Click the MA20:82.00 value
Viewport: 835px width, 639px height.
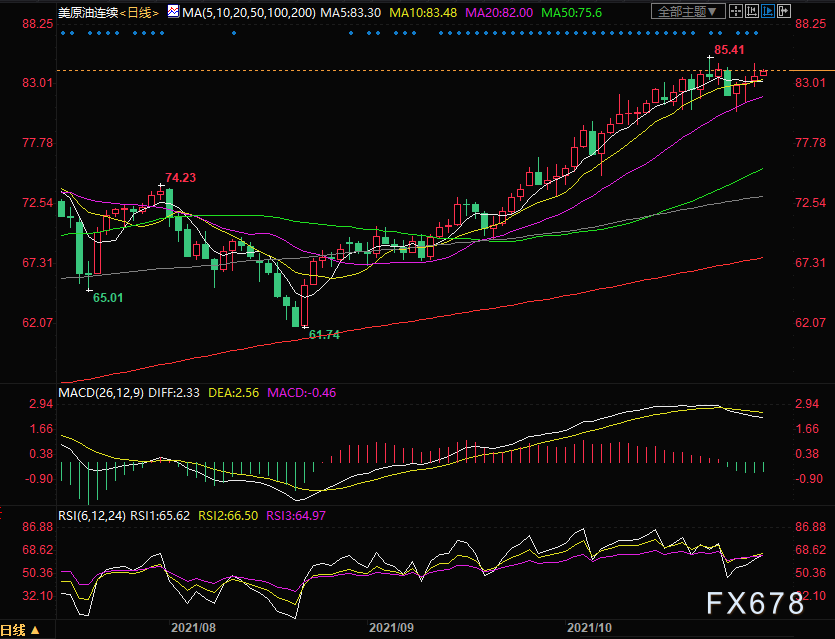[499, 12]
